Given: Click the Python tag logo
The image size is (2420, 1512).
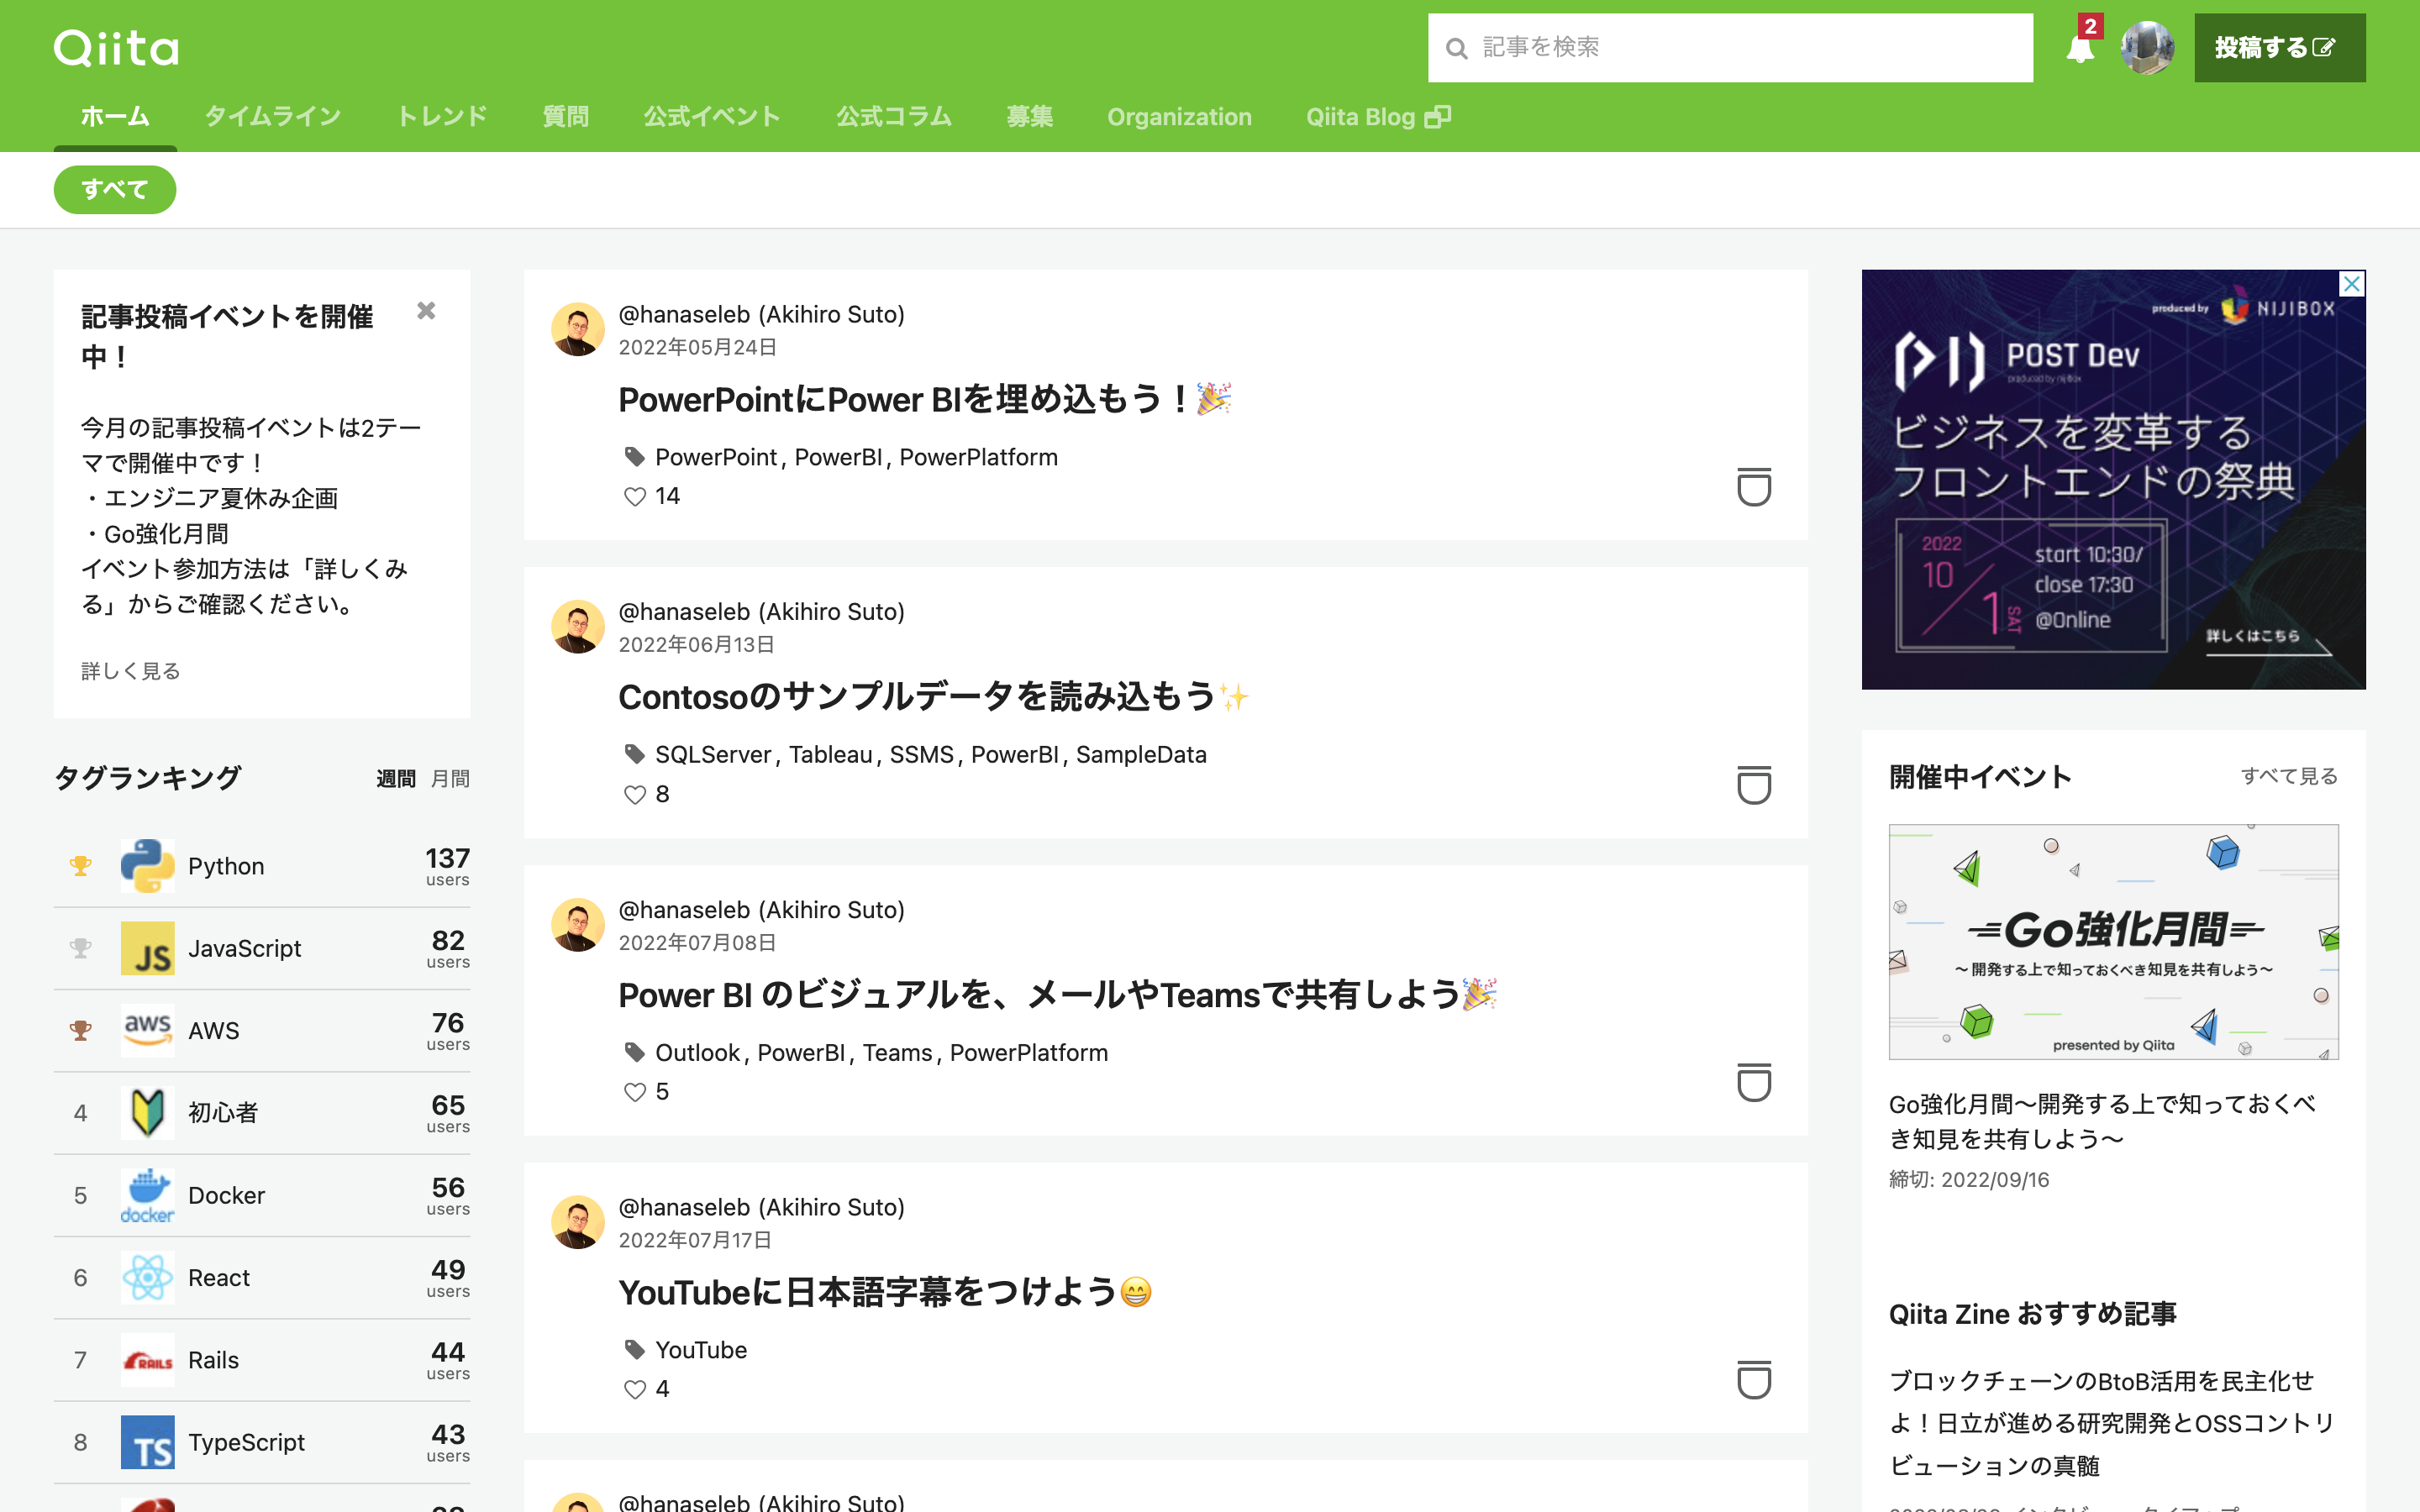Looking at the screenshot, I should [147, 866].
